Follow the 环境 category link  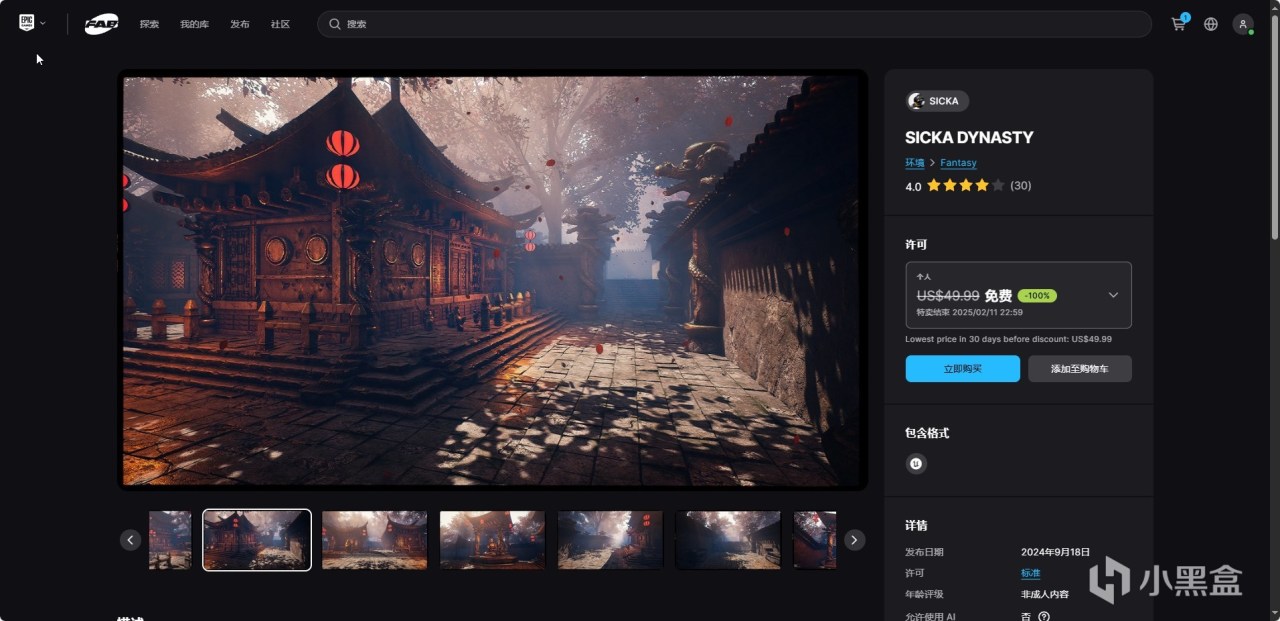(915, 163)
